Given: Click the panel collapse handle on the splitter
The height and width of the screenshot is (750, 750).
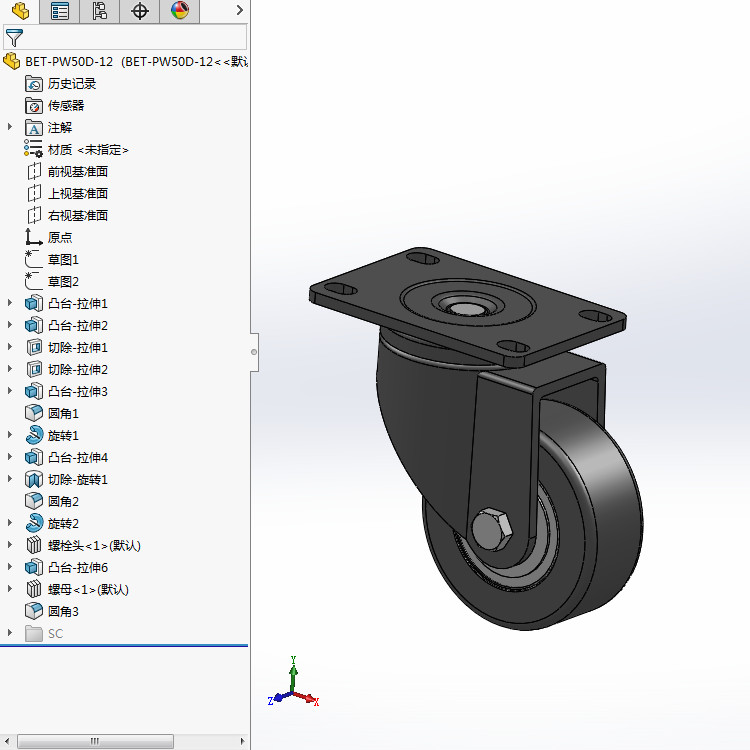Looking at the screenshot, I should (x=254, y=352).
